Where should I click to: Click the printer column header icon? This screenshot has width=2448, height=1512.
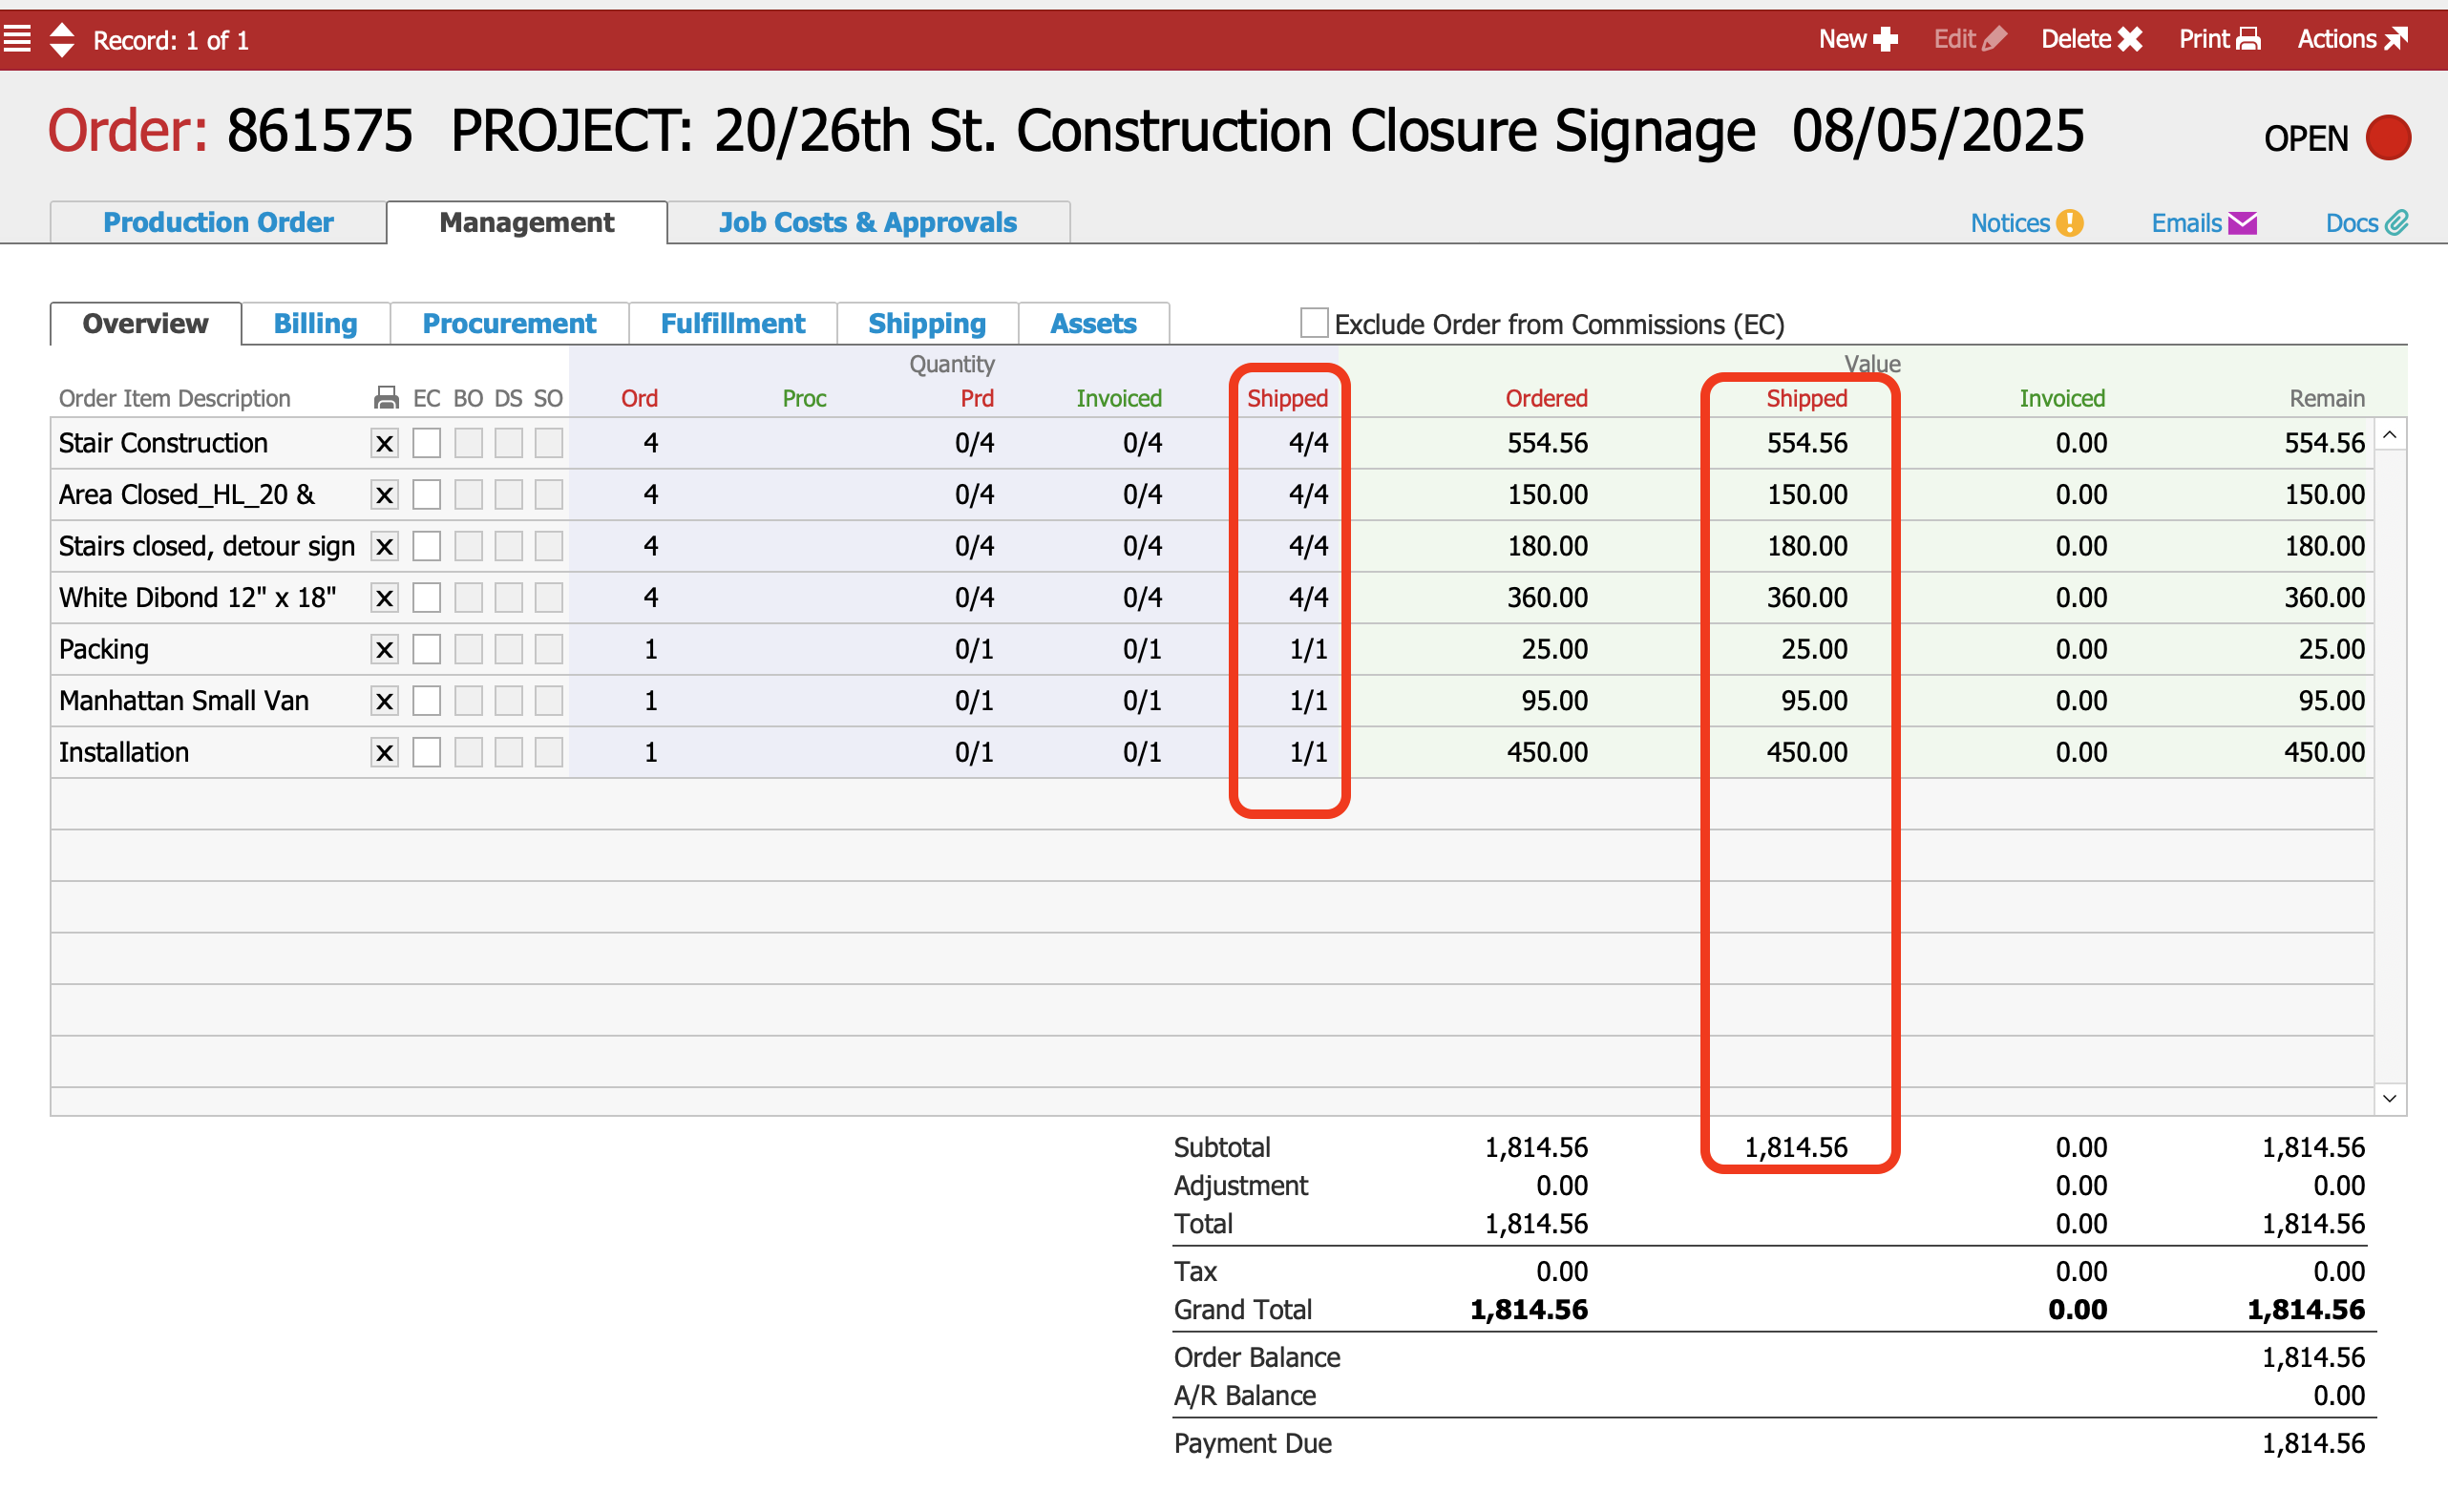pos(386,398)
